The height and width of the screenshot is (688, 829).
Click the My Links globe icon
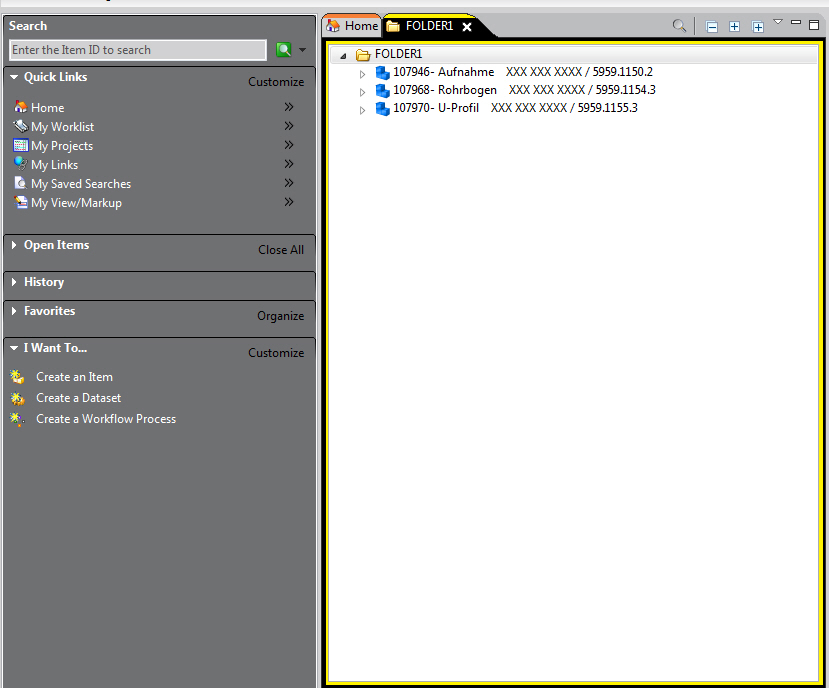21,163
